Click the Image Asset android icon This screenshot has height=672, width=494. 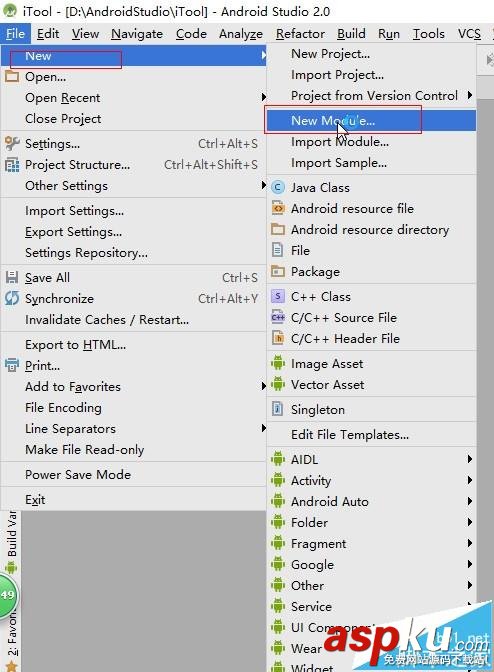(x=278, y=363)
